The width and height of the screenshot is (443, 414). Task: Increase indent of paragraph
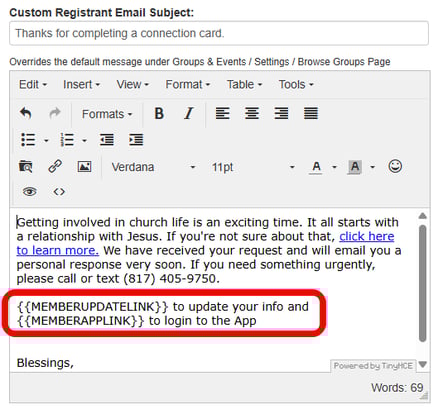pyautogui.click(x=136, y=140)
